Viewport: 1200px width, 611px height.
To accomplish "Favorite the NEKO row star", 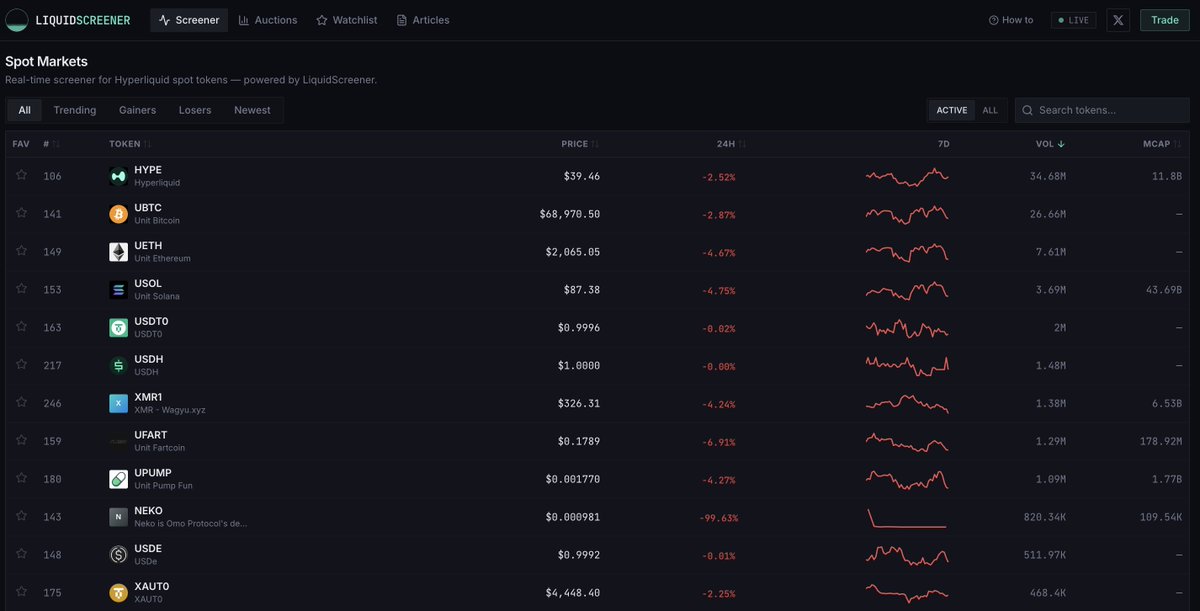I will [21, 516].
